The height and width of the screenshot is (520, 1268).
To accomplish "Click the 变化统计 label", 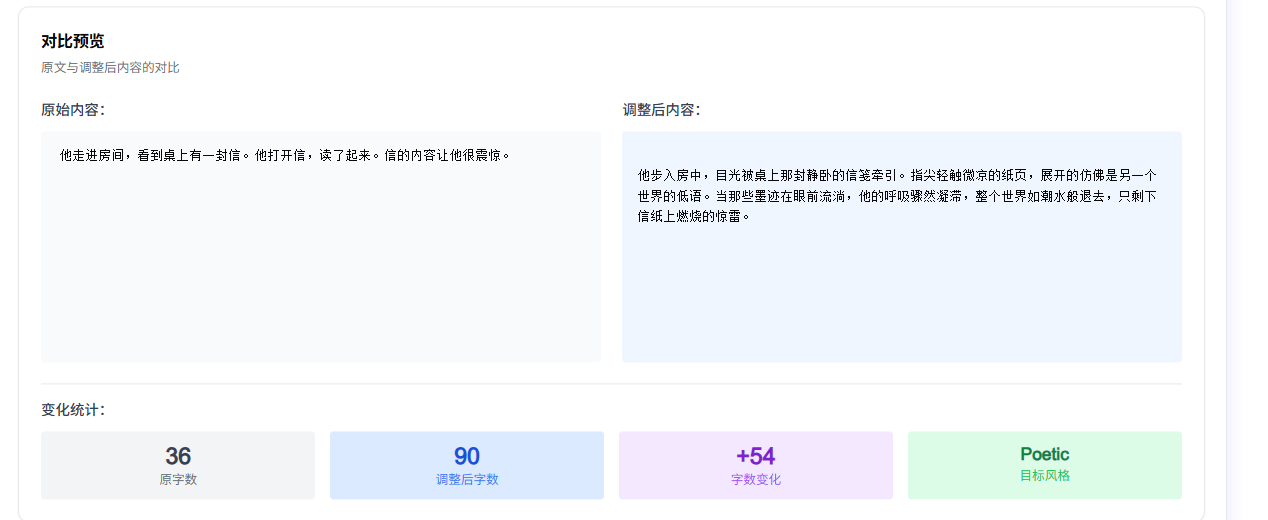I will pos(73,410).
